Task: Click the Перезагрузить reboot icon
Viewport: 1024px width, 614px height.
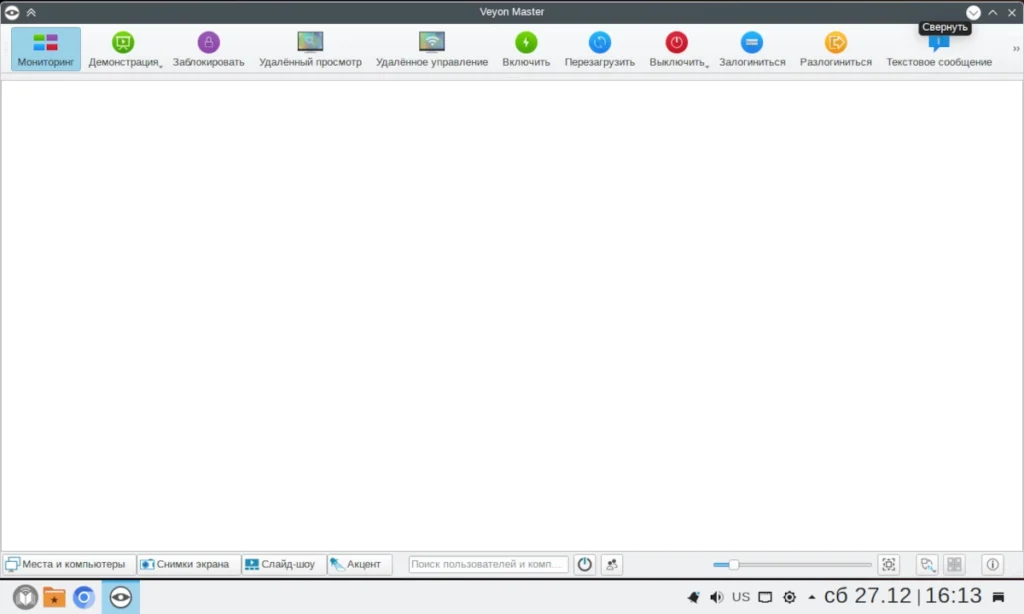Action: [600, 42]
